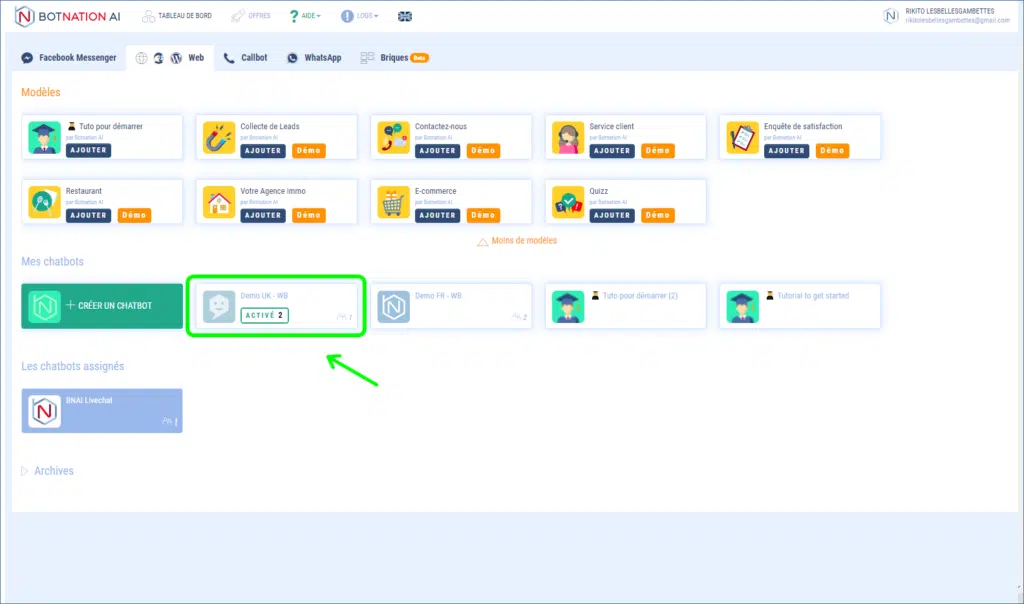
Task: Select the Briques beta tab
Action: tap(394, 58)
